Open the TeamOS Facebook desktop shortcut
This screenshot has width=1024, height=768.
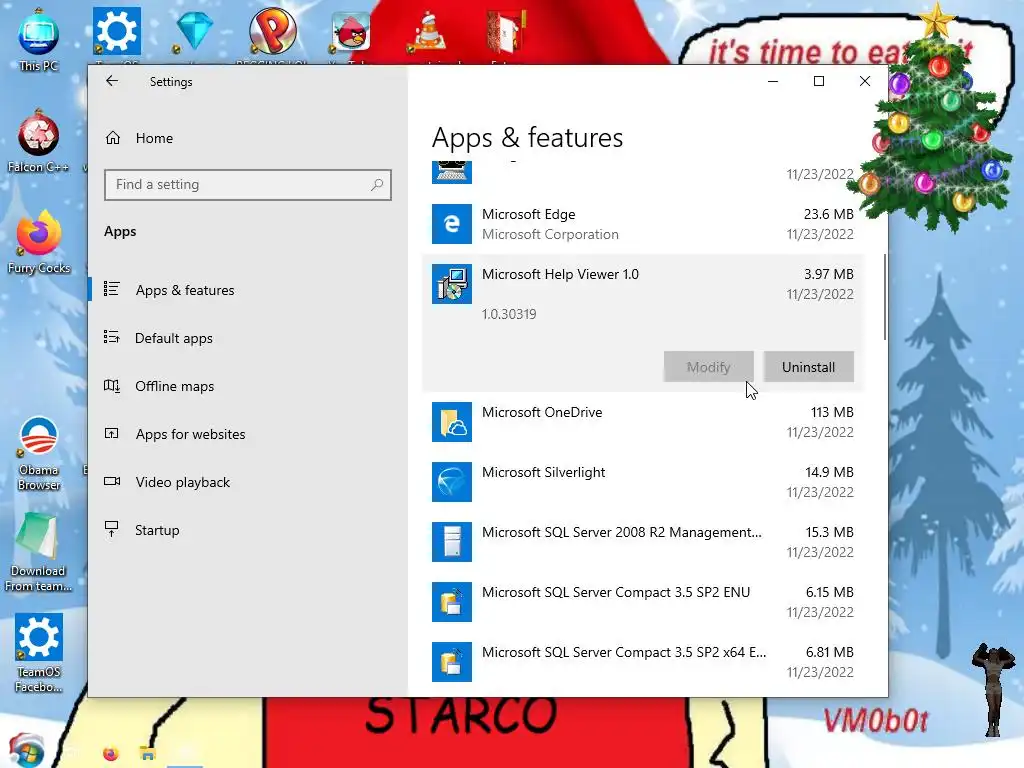point(39,653)
